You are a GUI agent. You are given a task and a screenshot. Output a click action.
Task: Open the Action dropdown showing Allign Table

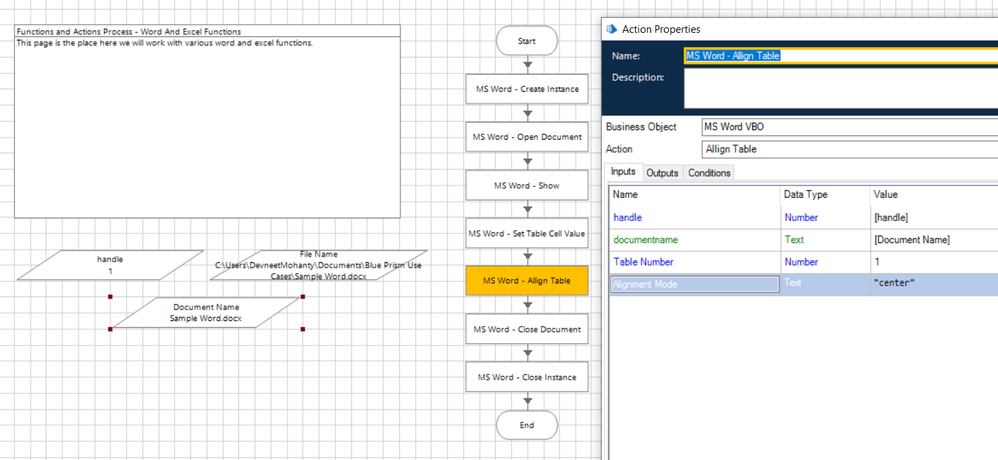(x=848, y=149)
